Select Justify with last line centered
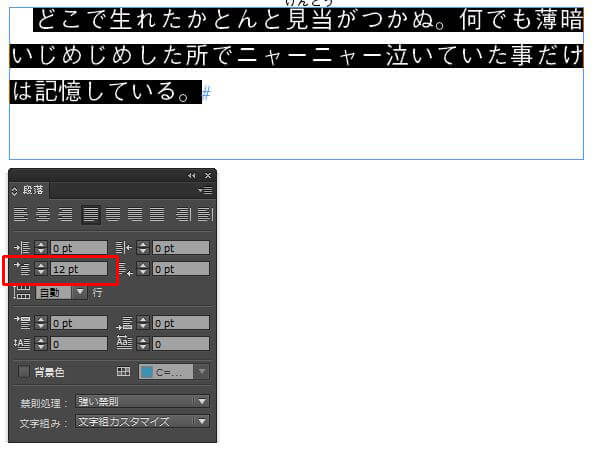The image size is (595, 450). click(x=113, y=214)
